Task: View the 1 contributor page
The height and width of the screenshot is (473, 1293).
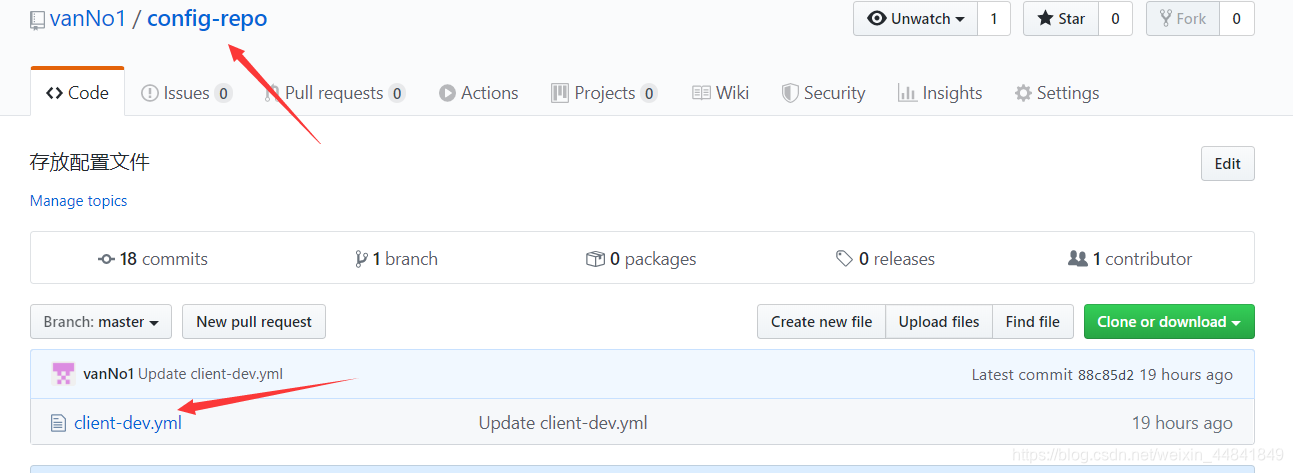Action: (1130, 259)
